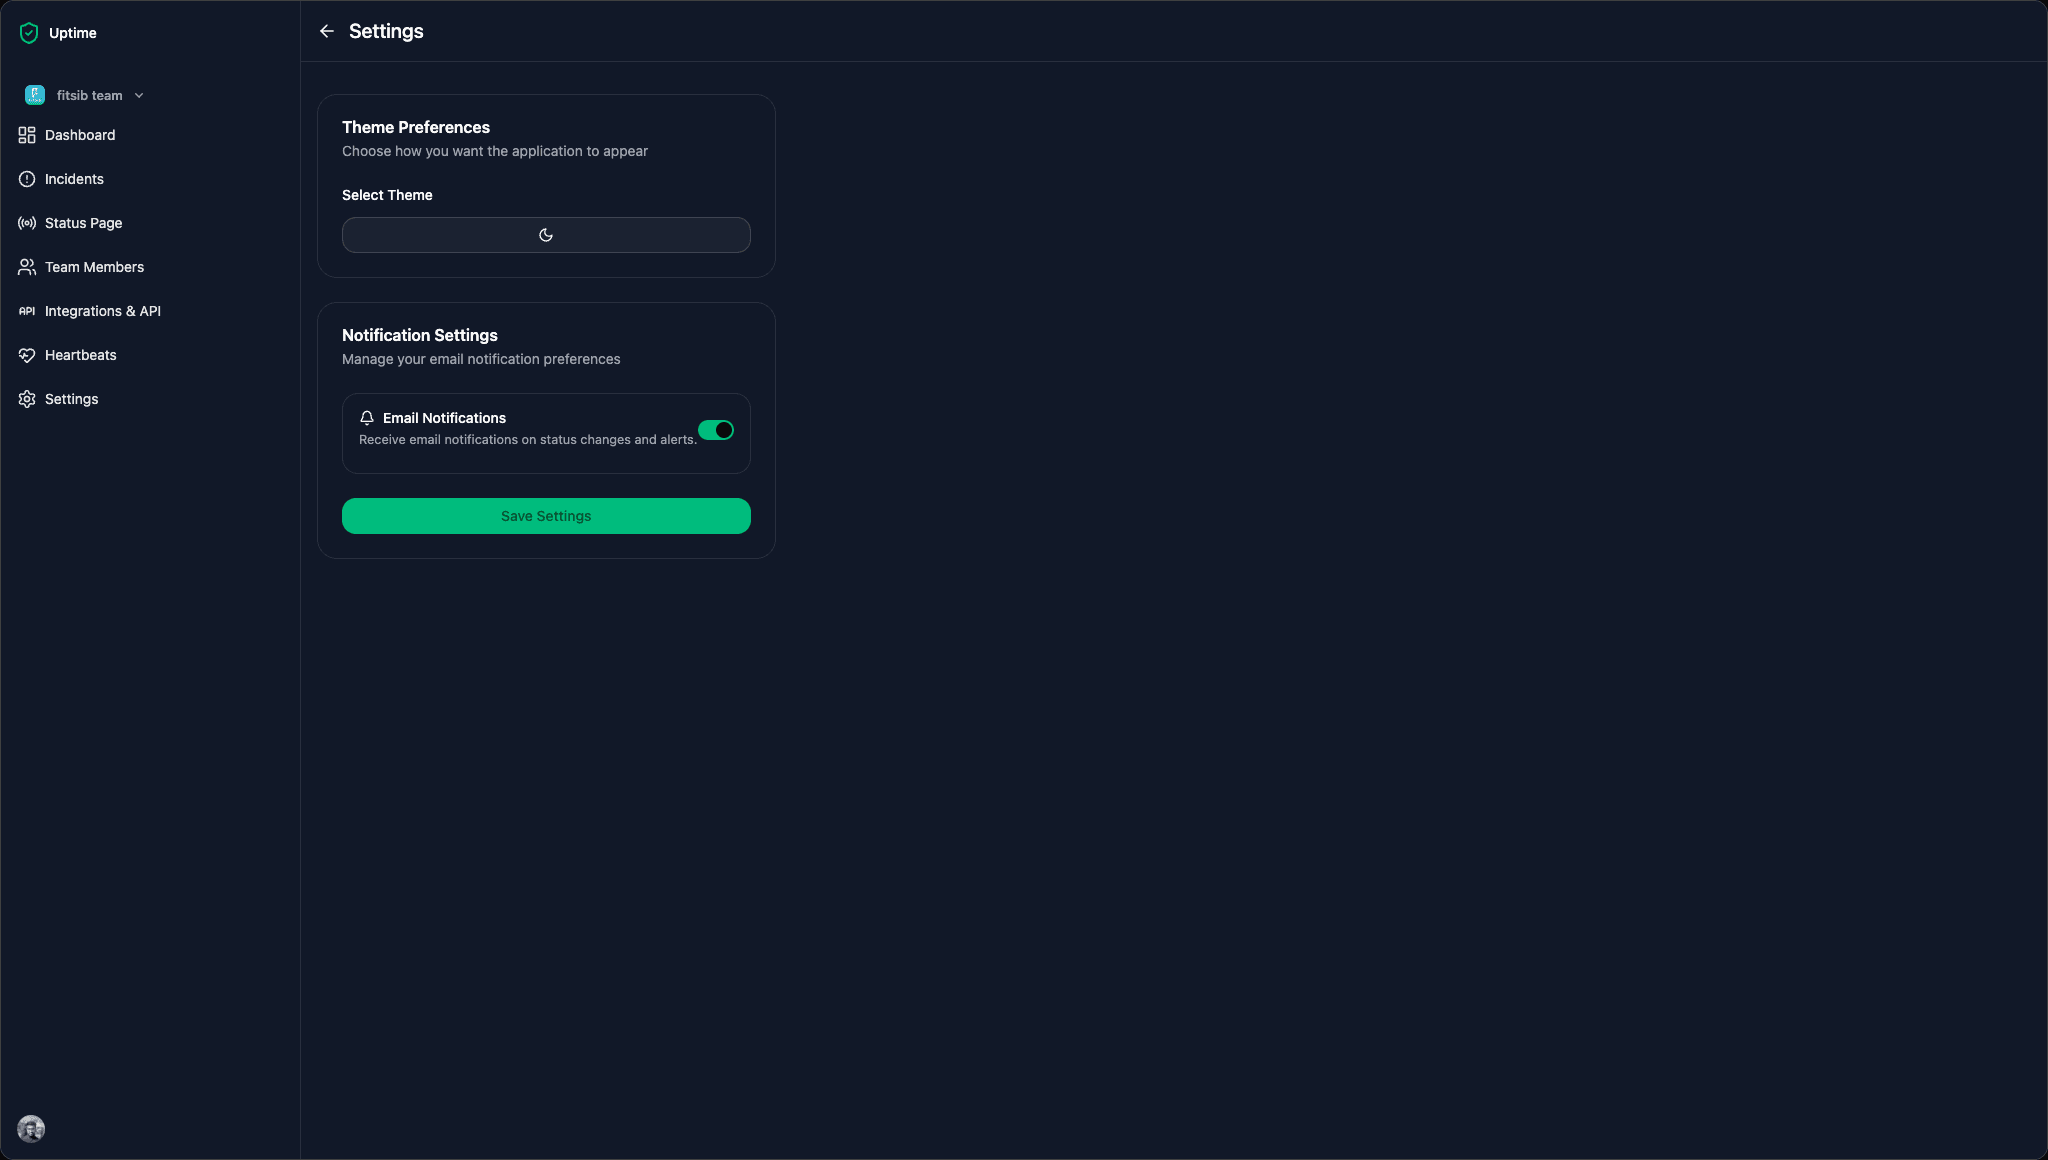Open the Dashboard menu item

coord(80,135)
